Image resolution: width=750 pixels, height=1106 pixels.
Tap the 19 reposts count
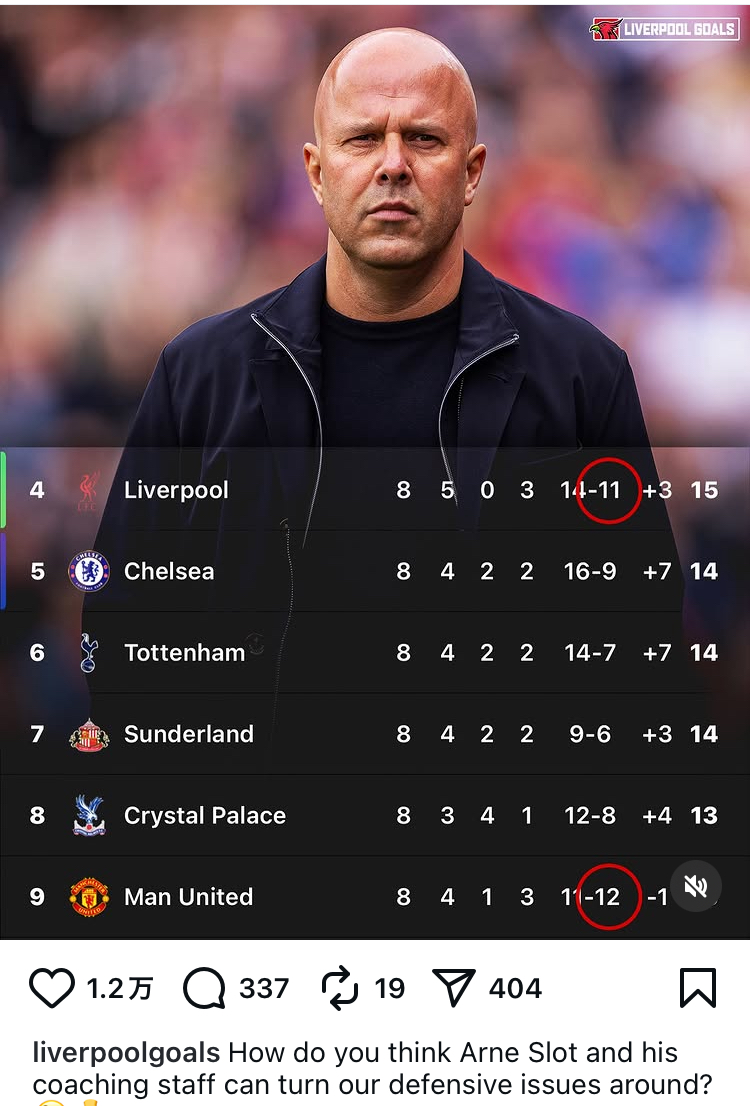click(x=389, y=989)
